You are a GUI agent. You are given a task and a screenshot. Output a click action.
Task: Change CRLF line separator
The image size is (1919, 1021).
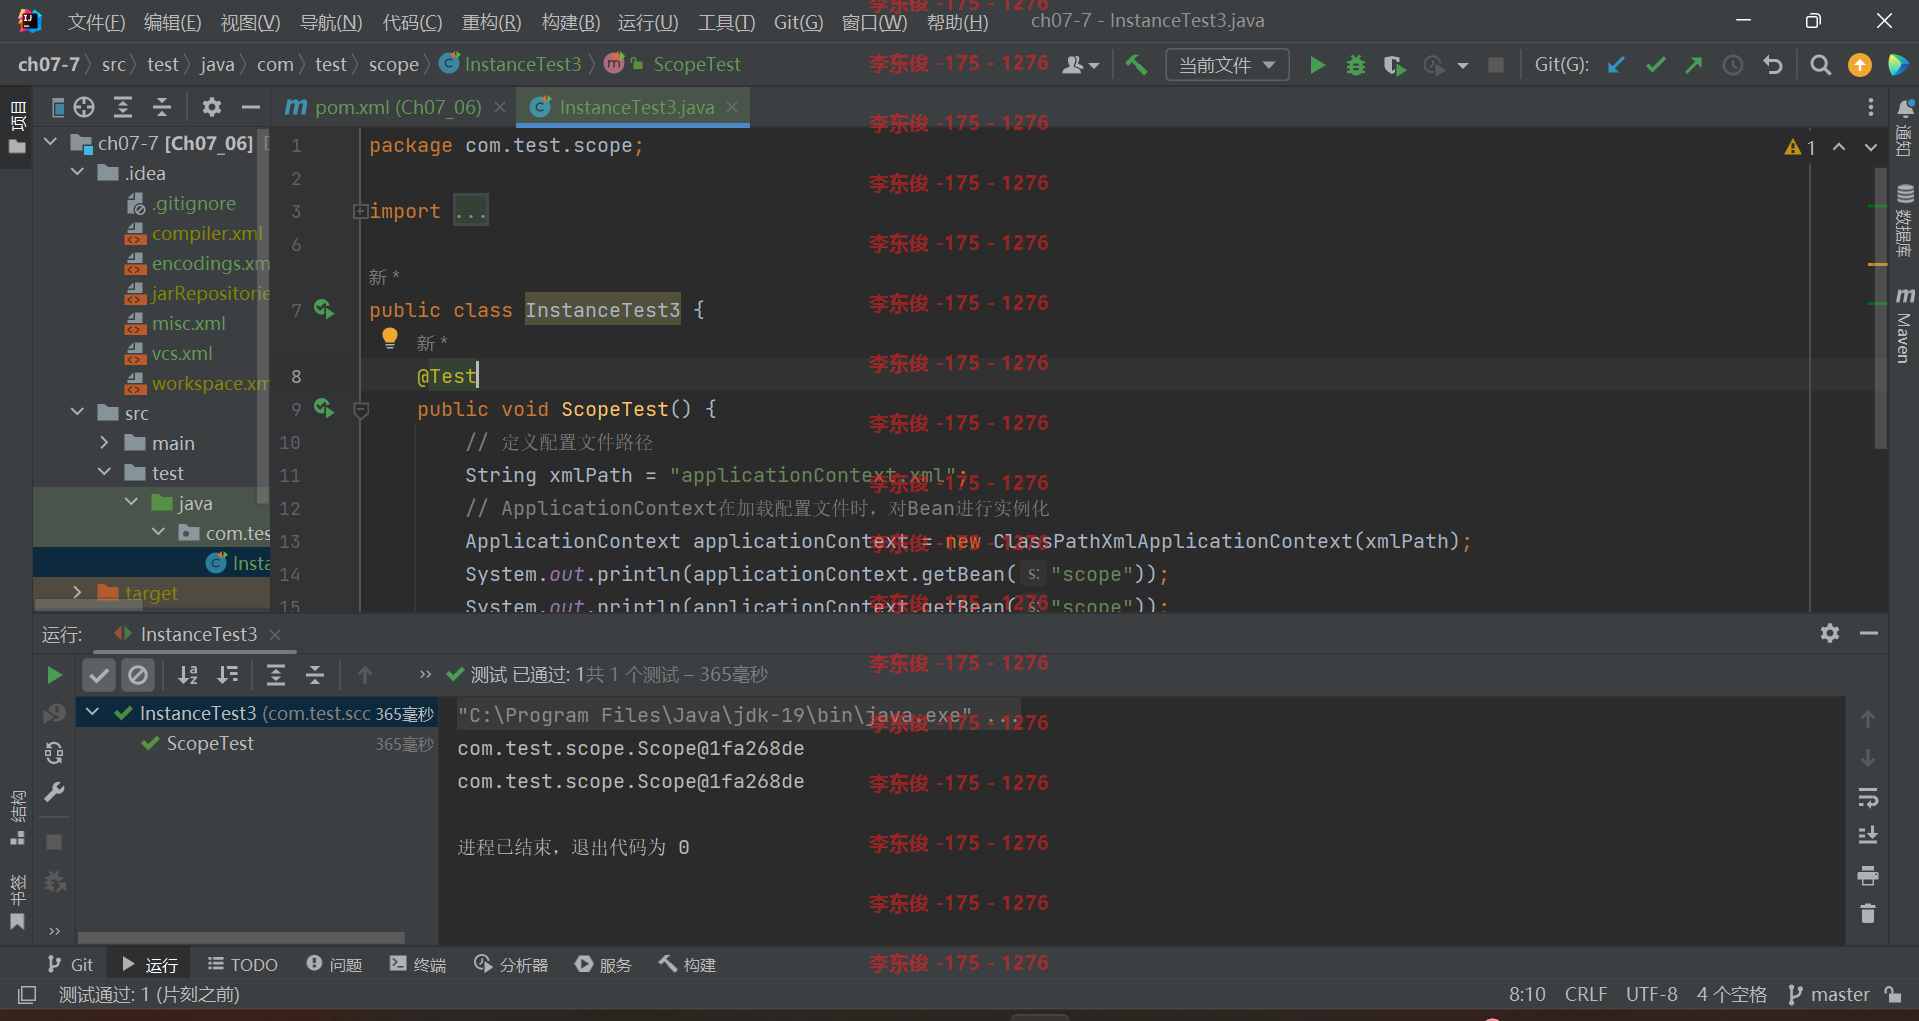(1586, 995)
